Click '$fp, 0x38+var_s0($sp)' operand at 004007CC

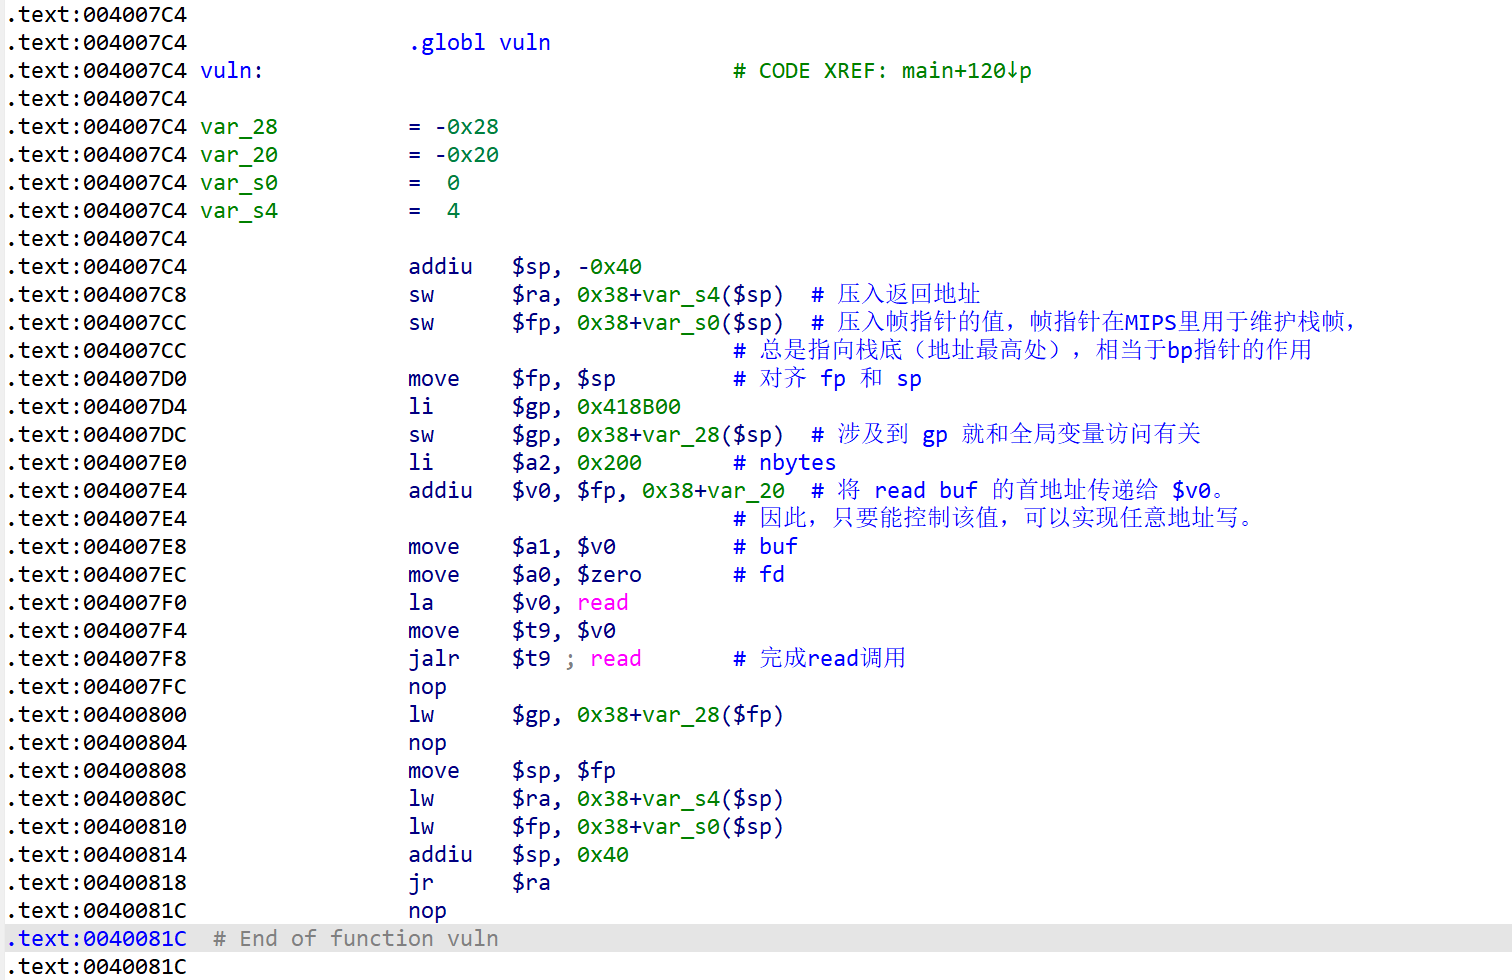pos(648,323)
